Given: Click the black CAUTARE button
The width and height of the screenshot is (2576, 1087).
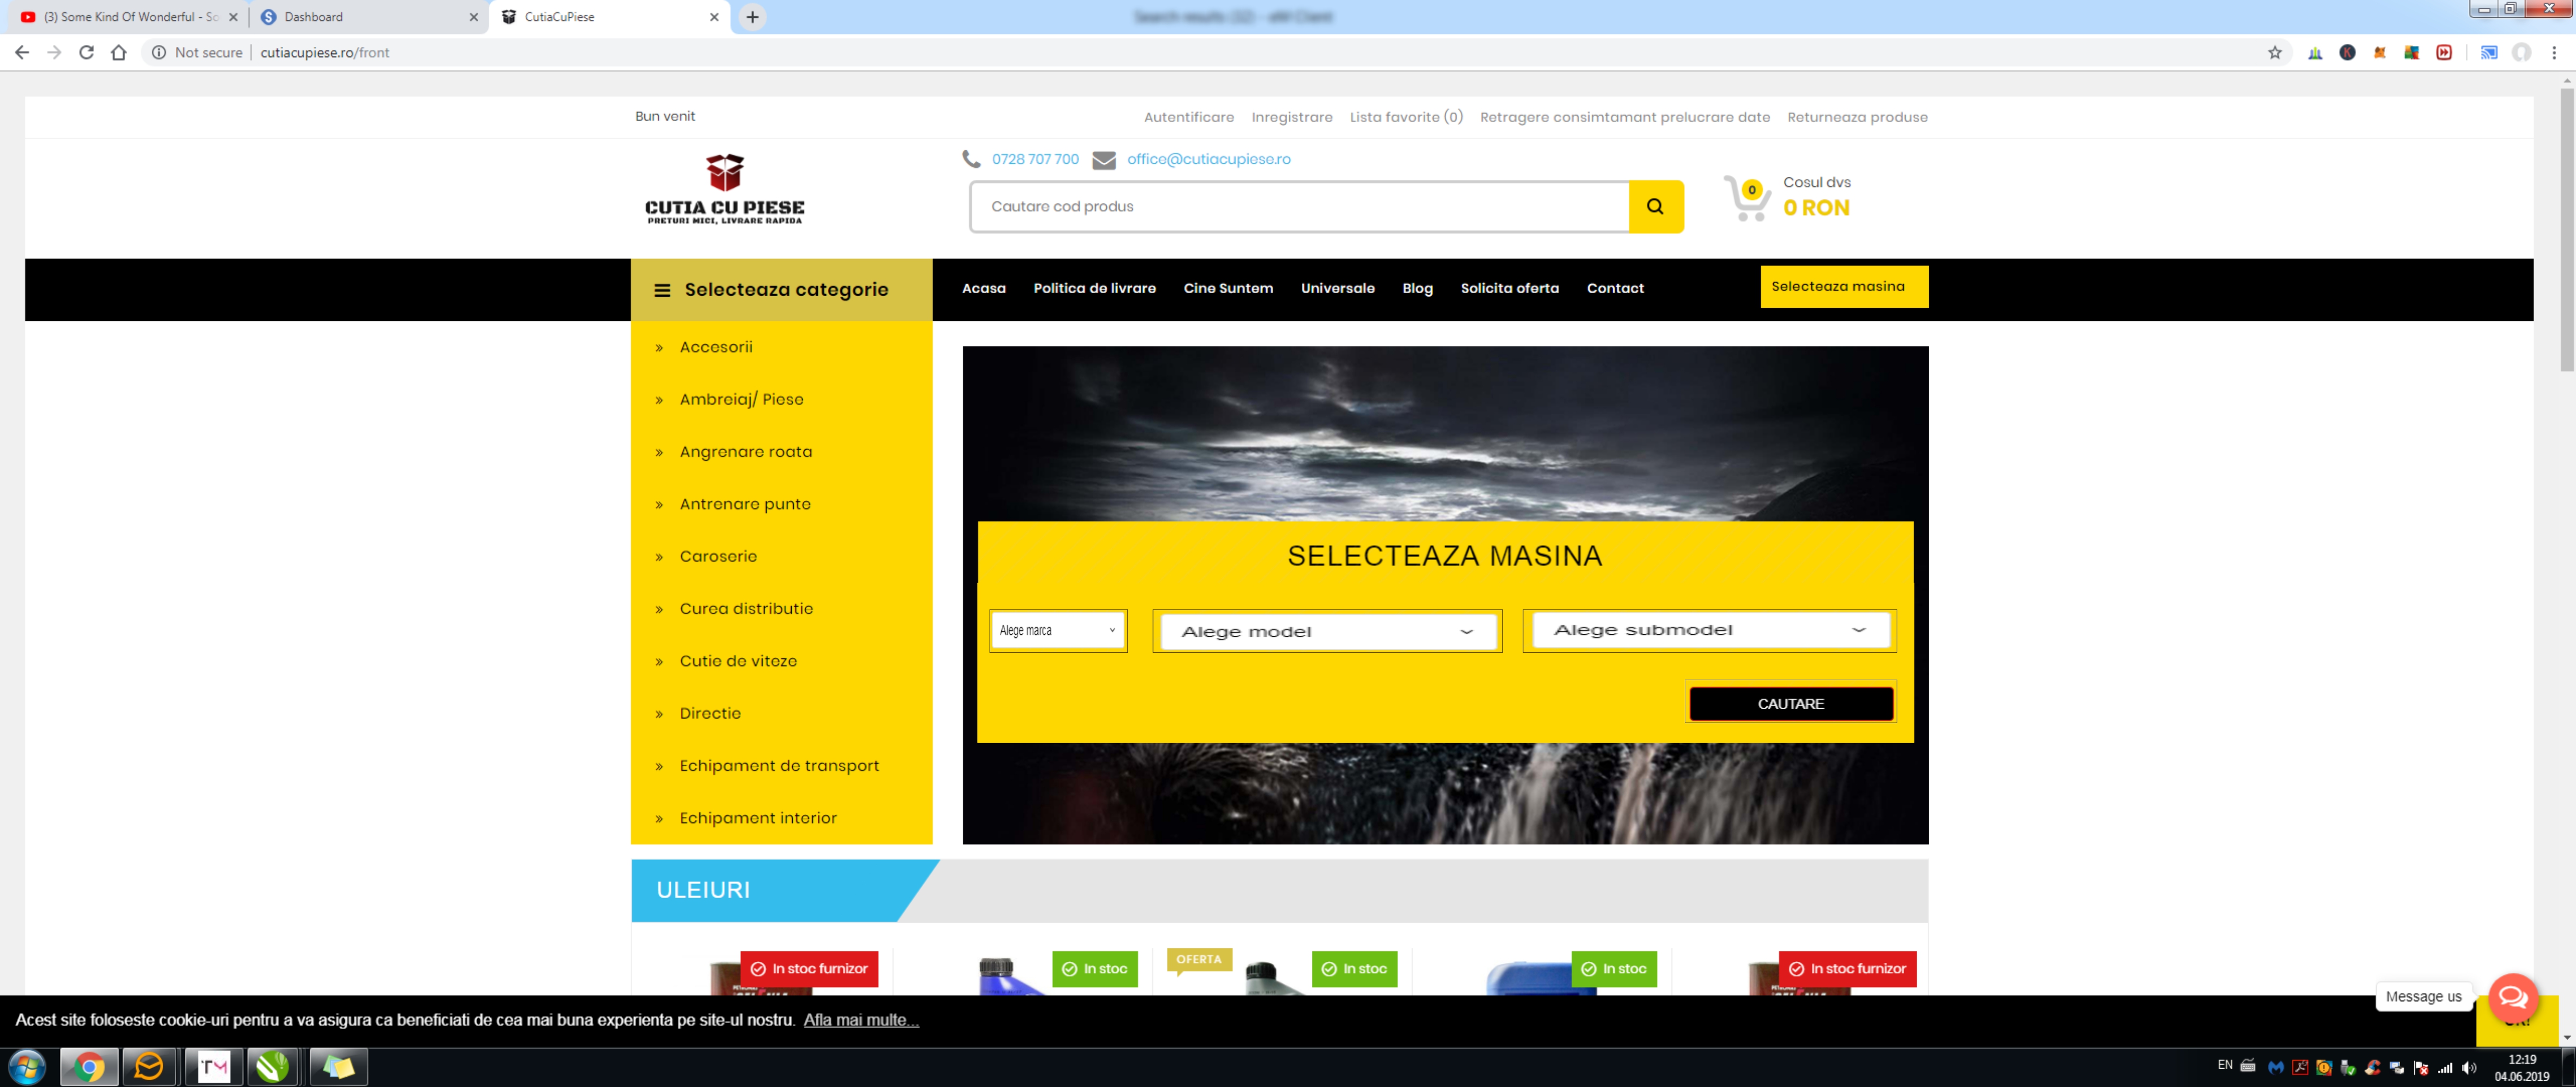Looking at the screenshot, I should (x=1790, y=704).
